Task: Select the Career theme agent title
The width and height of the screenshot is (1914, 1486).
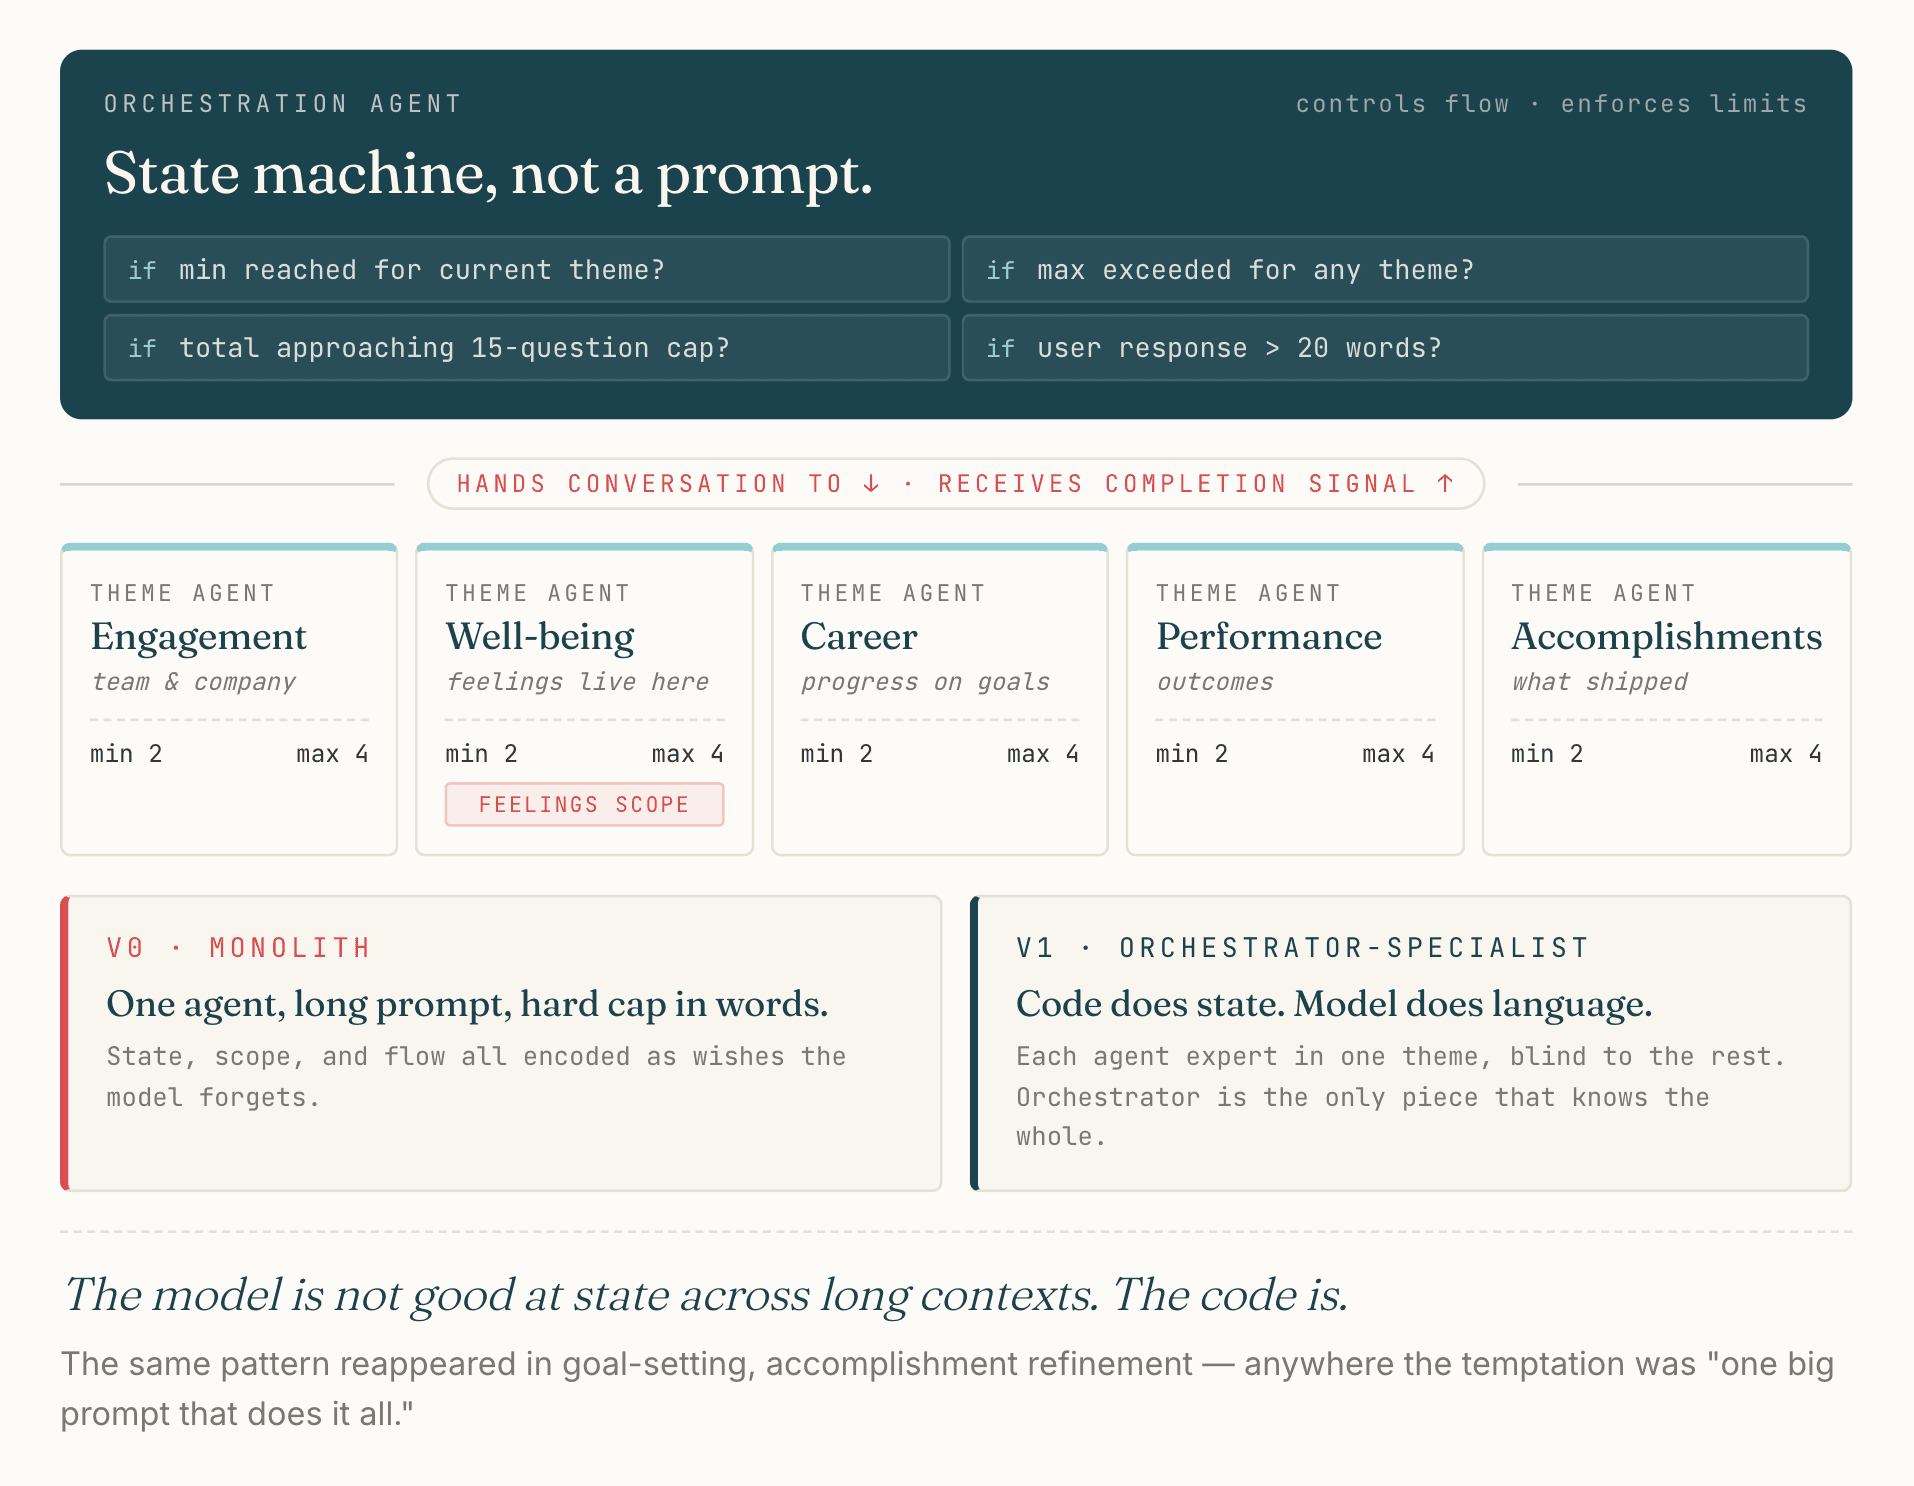Action: [858, 637]
